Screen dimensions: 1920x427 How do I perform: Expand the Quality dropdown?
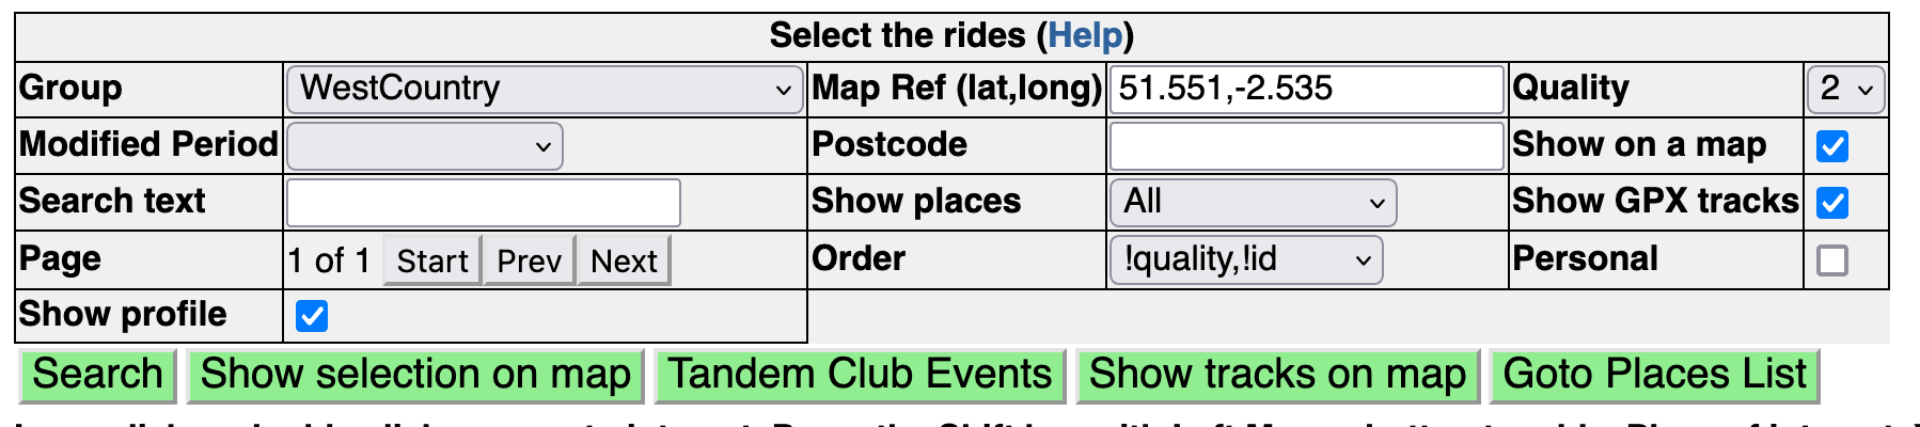(1845, 89)
